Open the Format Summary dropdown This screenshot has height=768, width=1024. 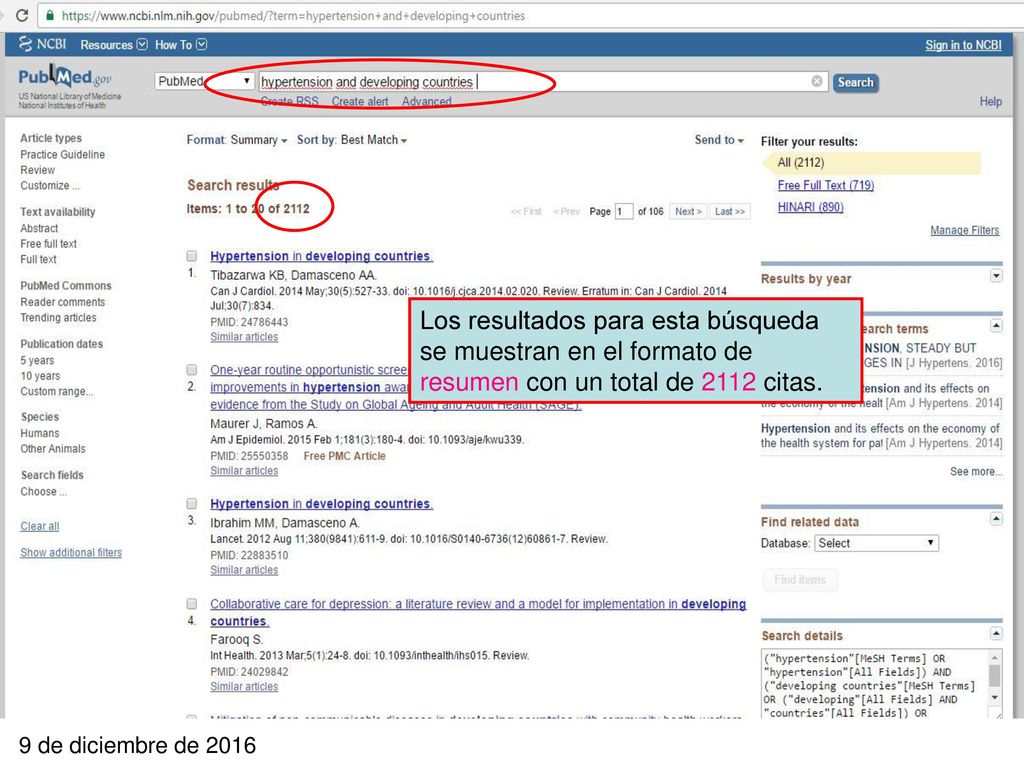tap(236, 140)
